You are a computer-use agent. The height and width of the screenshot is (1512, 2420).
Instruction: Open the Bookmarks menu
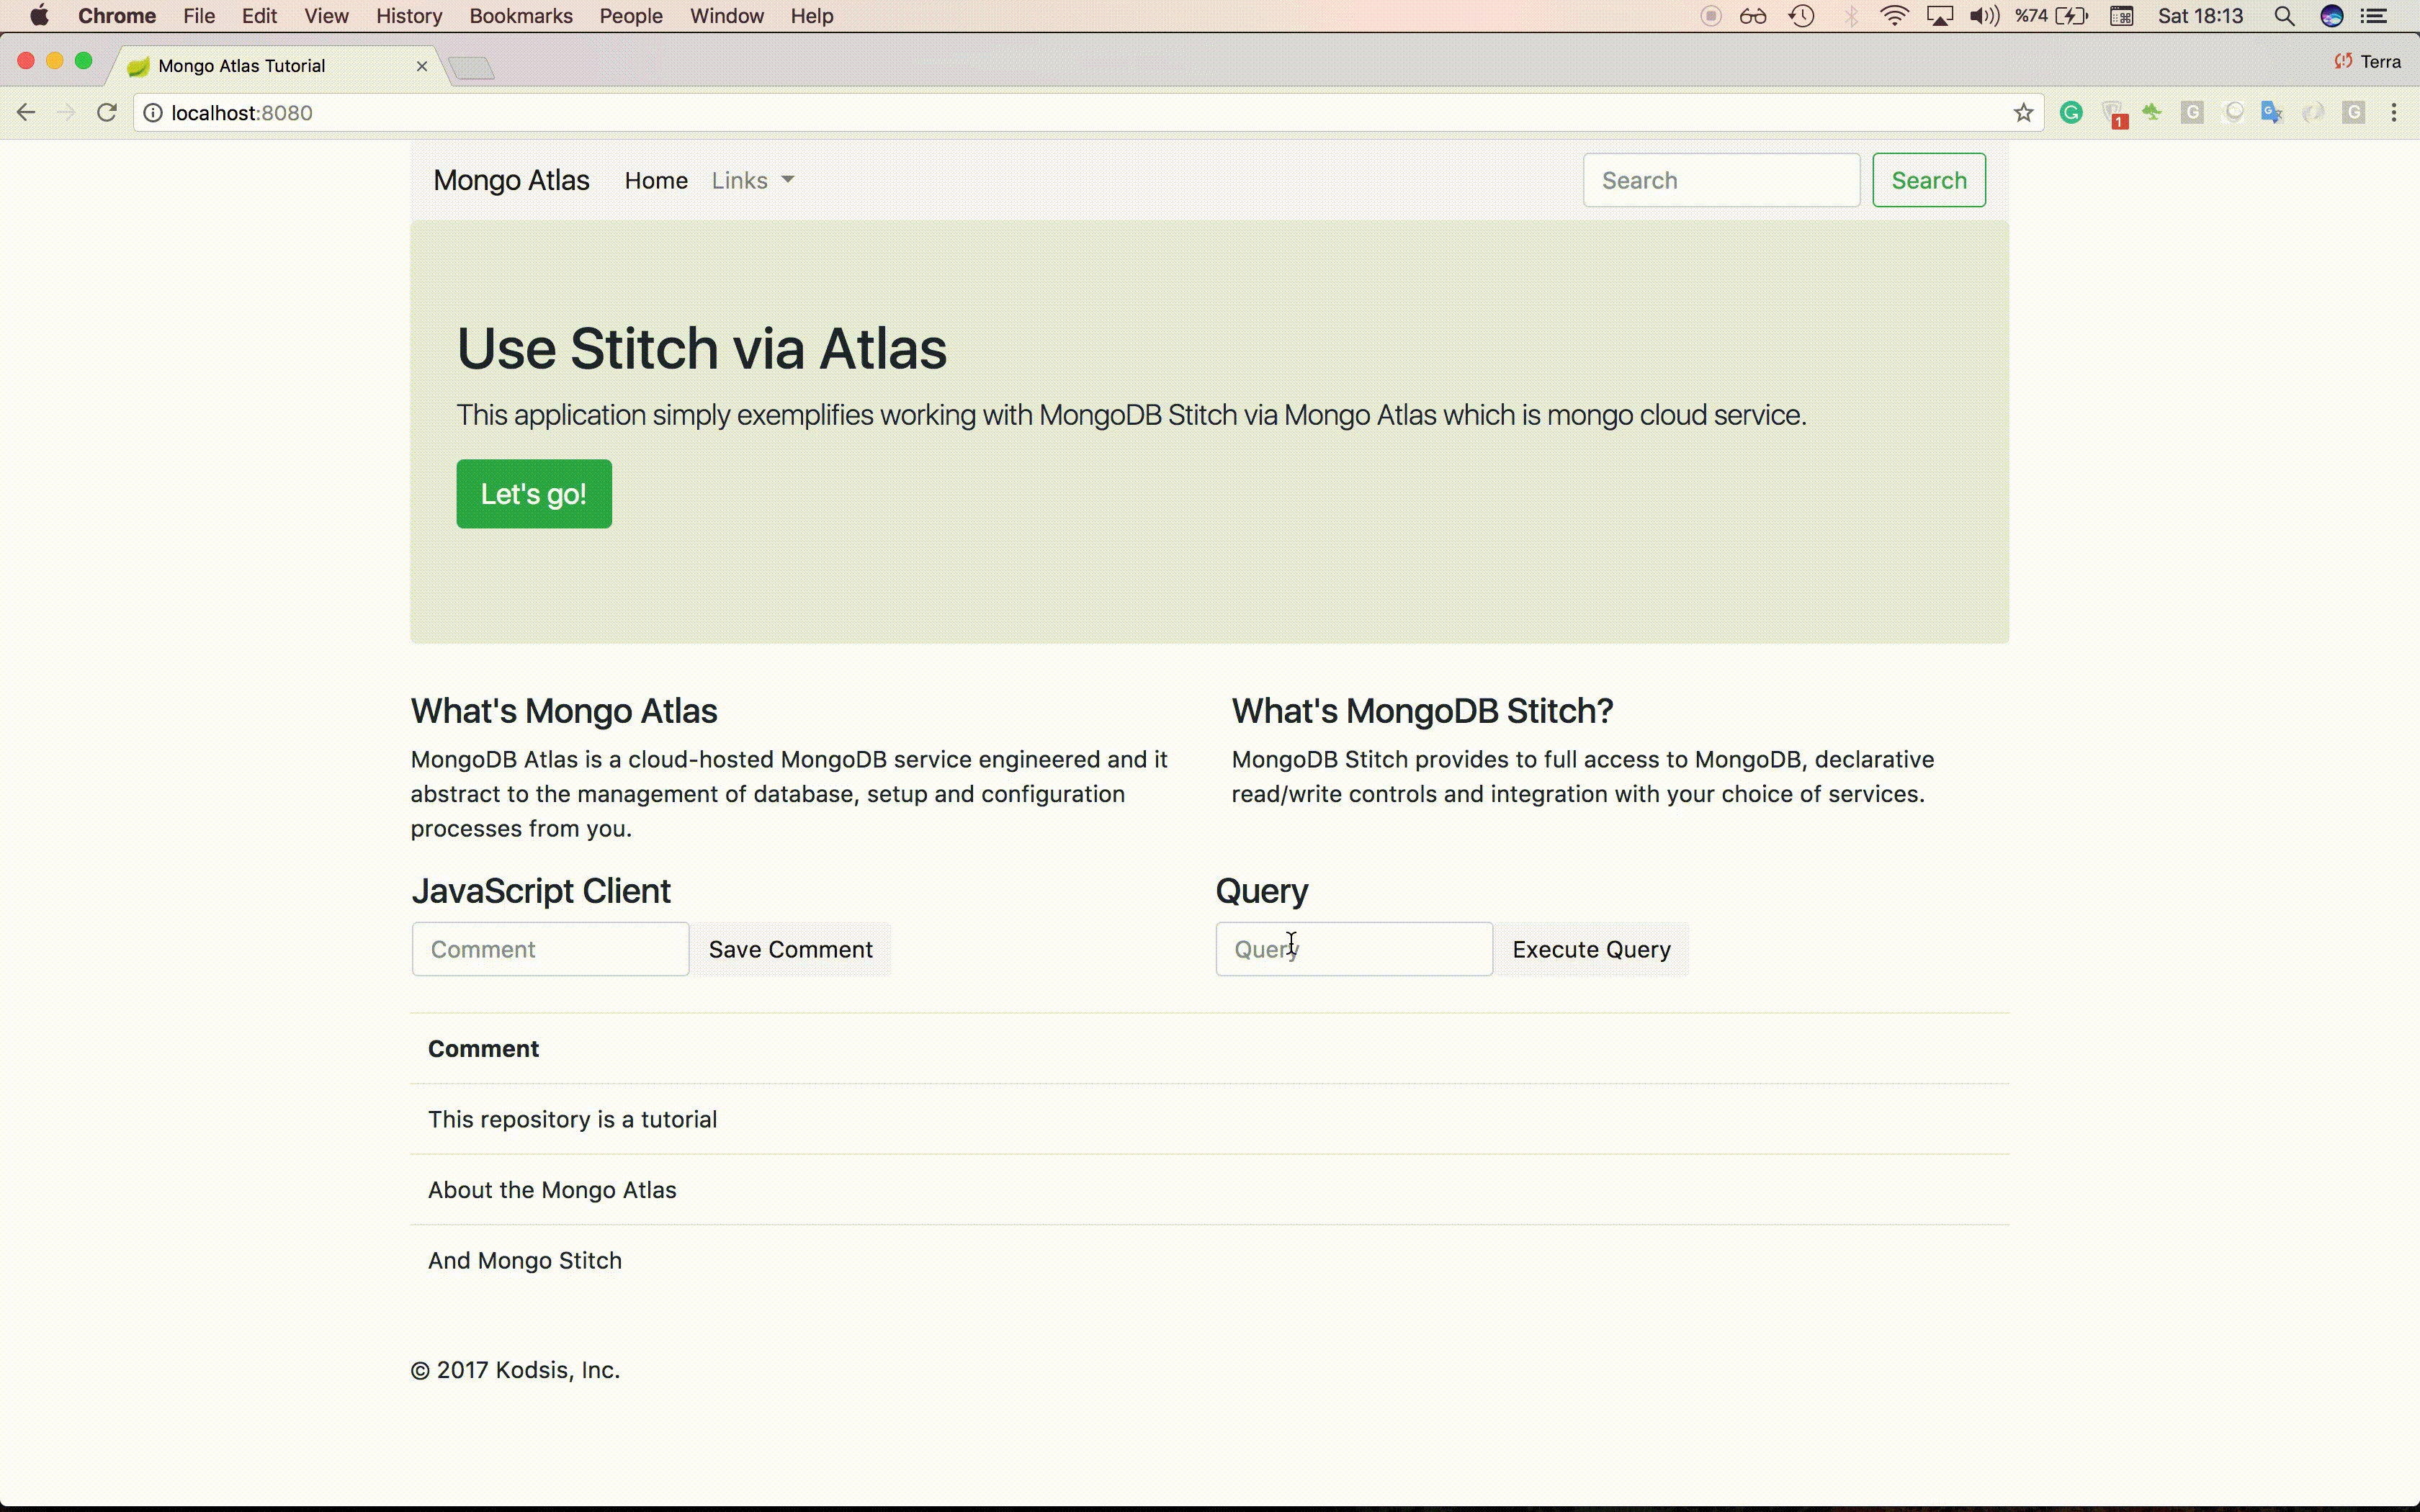520,16
